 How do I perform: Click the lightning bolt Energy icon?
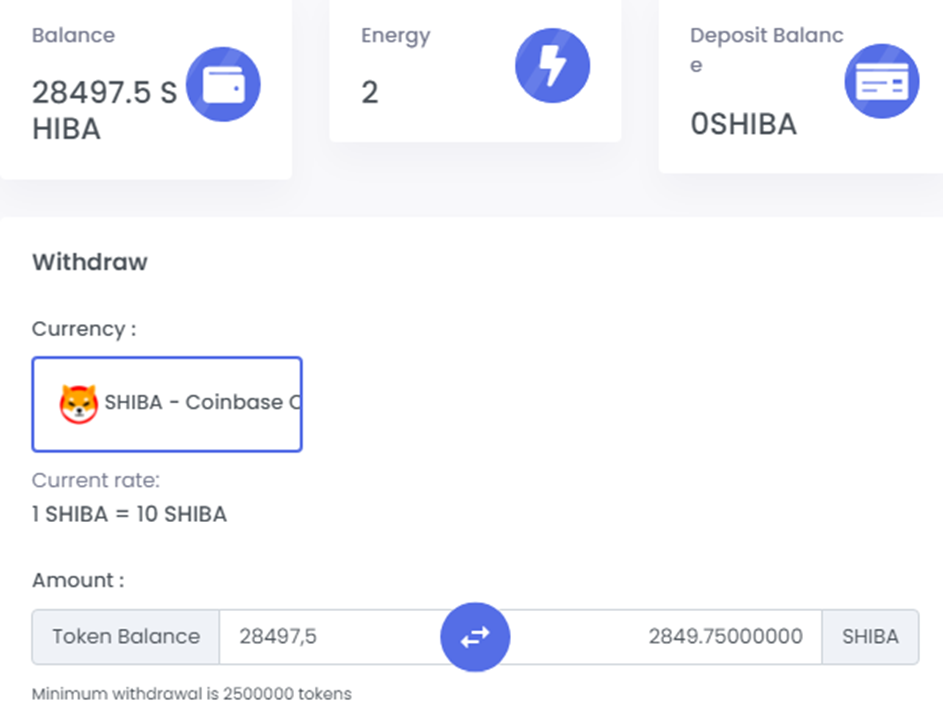(x=552, y=66)
